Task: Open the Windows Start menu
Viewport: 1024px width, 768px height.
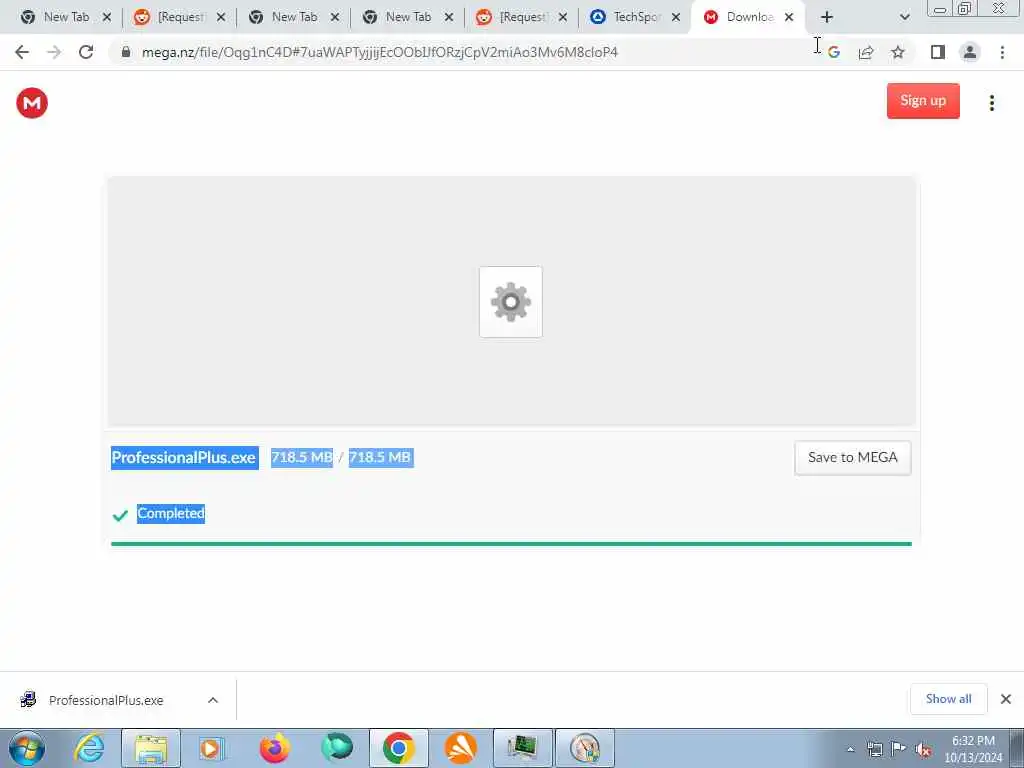Action: click(x=27, y=748)
